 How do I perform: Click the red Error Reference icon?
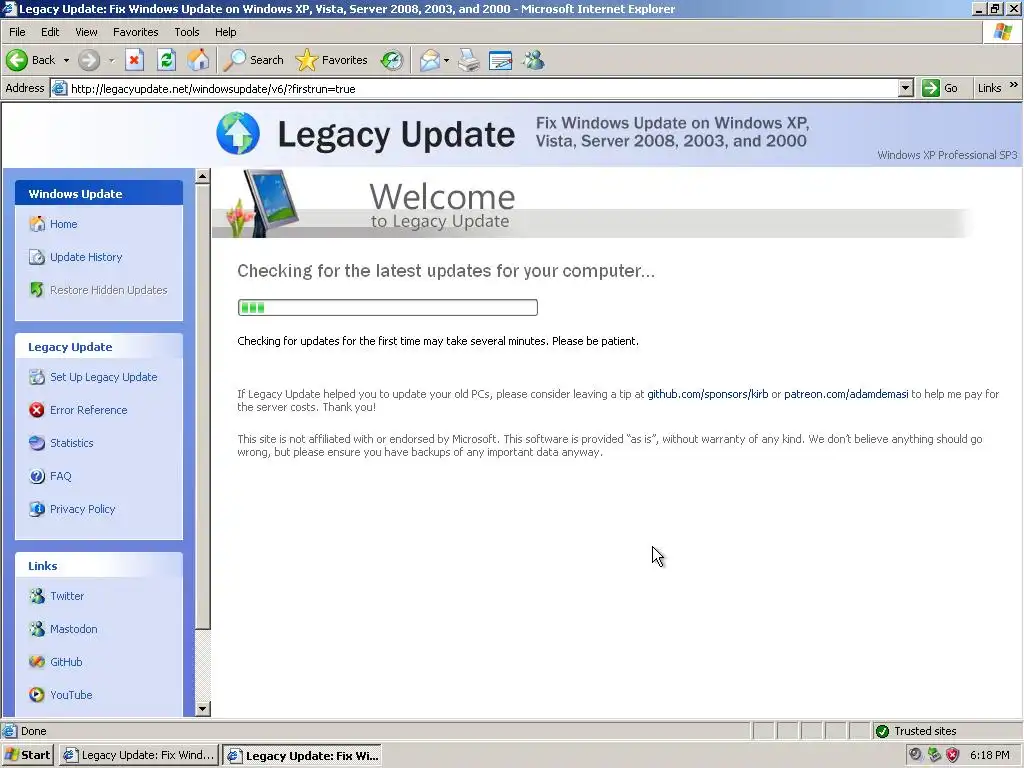37,409
